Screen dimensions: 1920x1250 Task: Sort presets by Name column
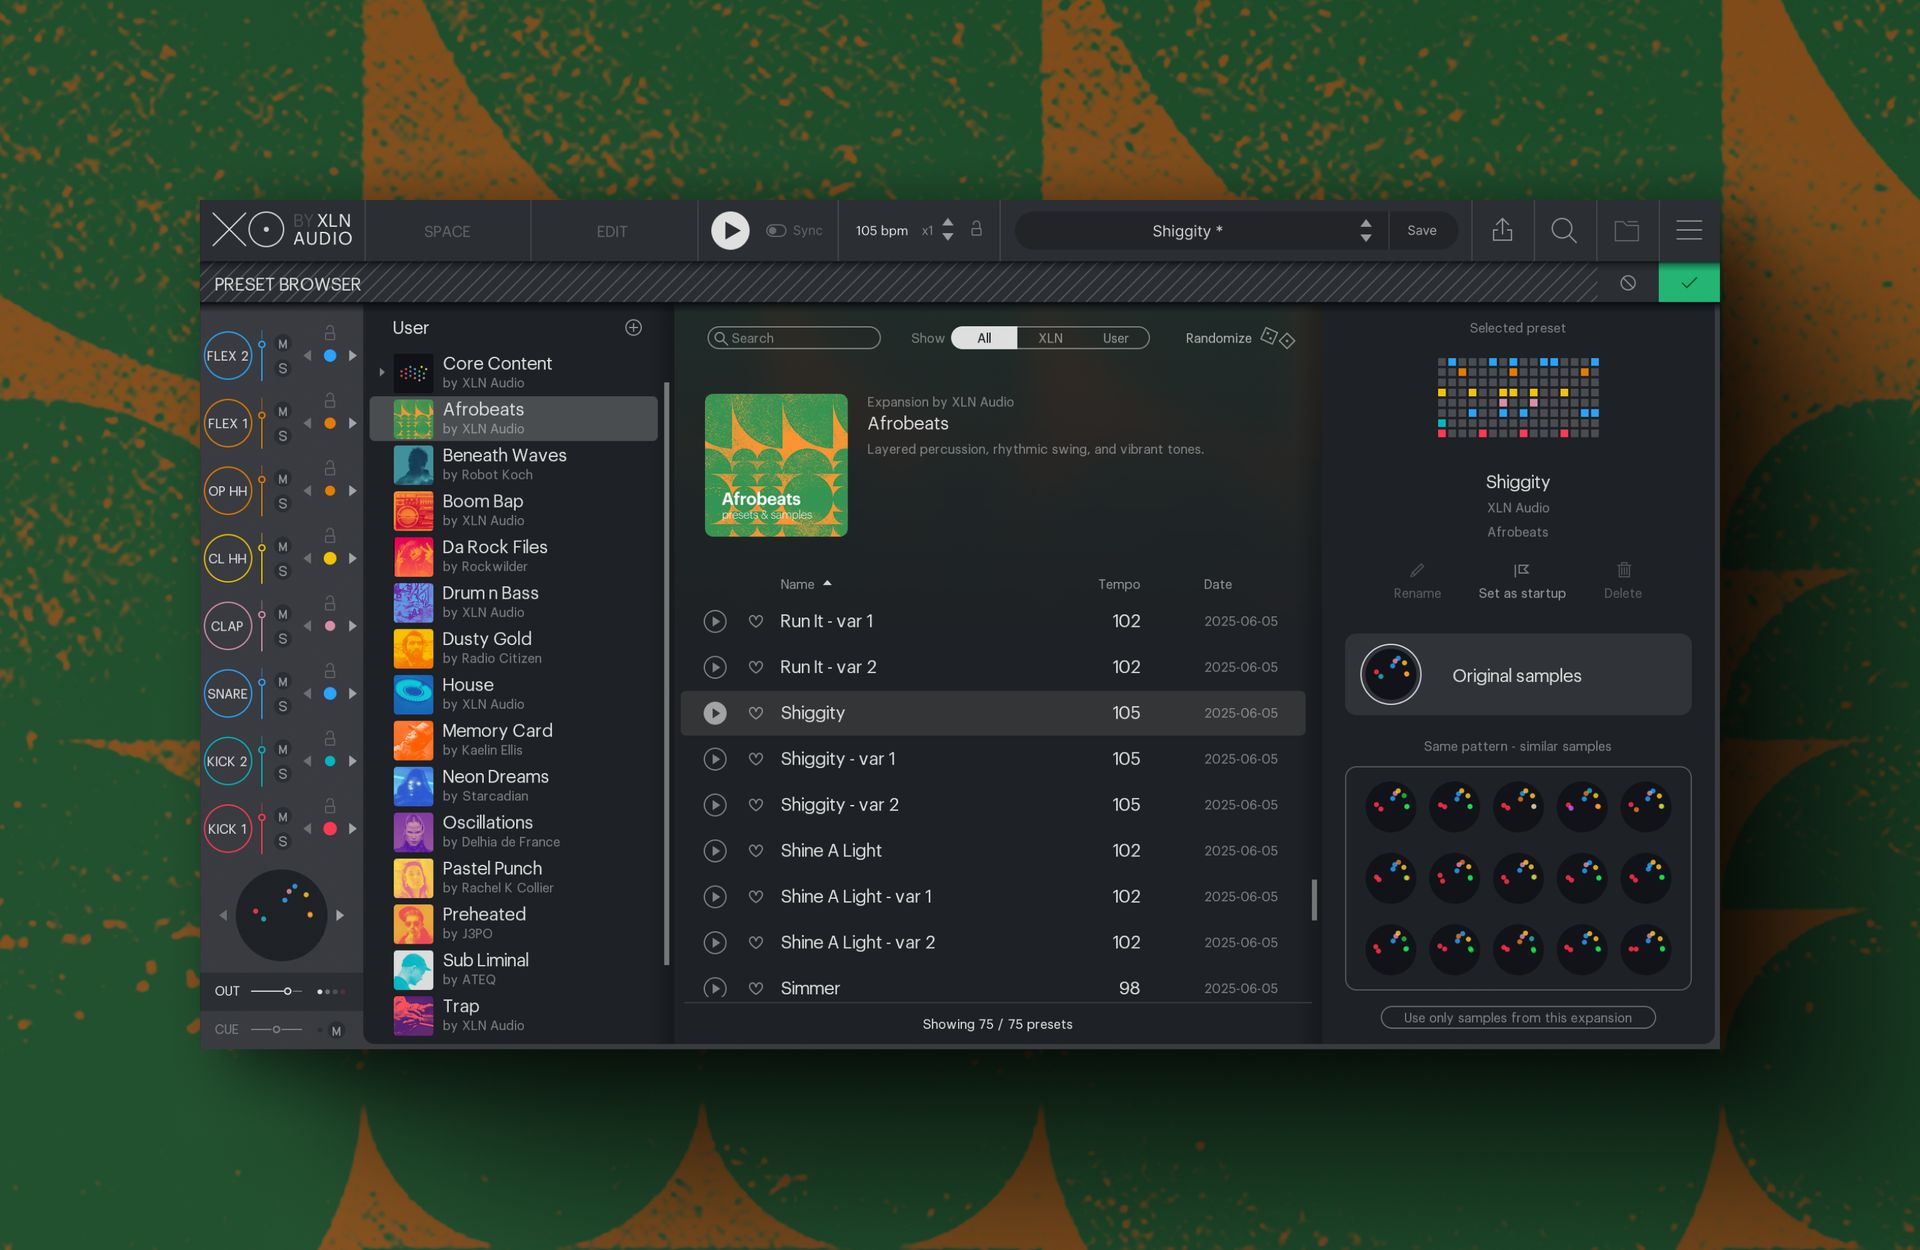[805, 584]
